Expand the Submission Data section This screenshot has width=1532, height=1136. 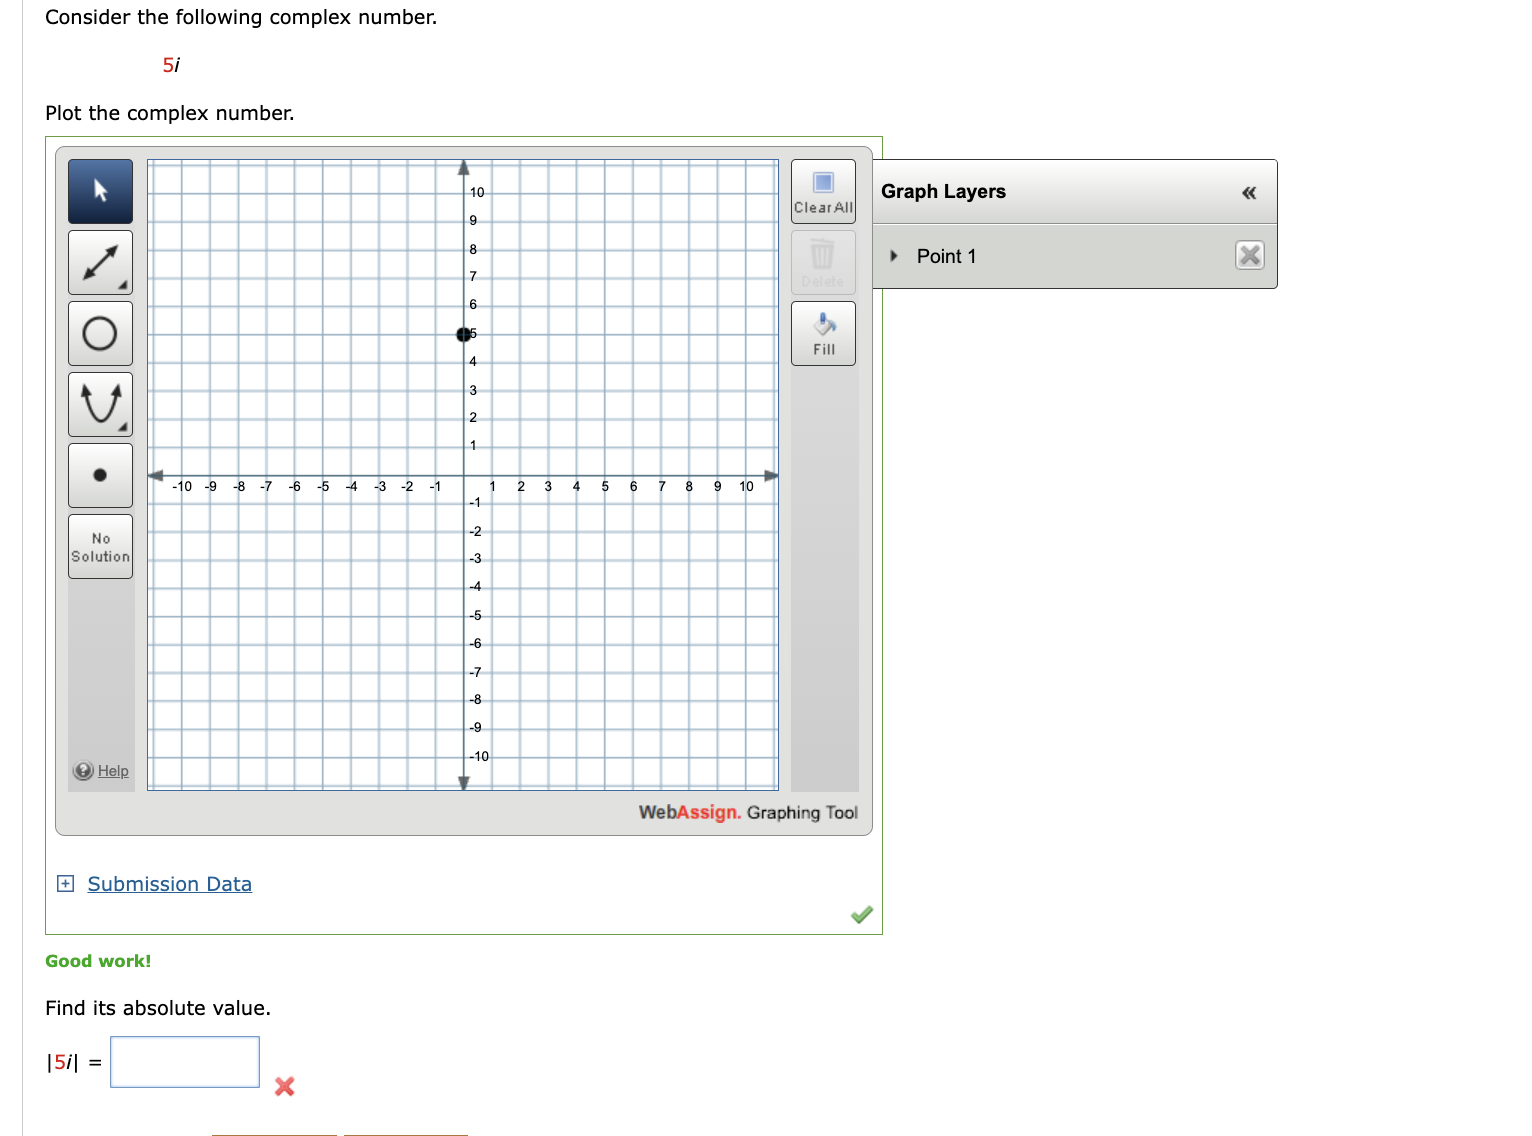click(64, 884)
